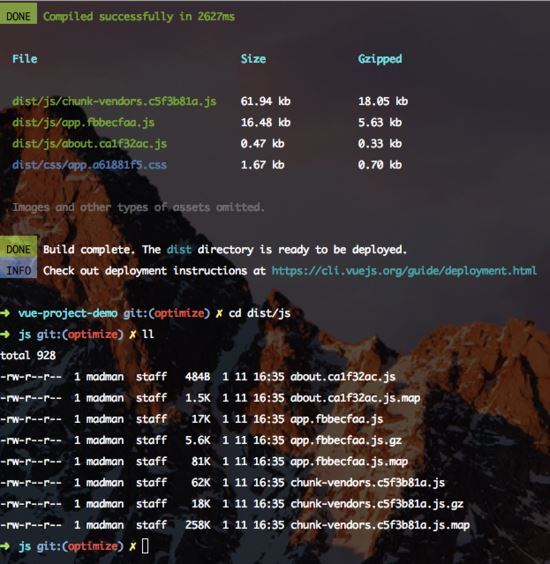The image size is (550, 564).
Task: Place cursor in the empty prompt cursor box
Action: coord(145,546)
